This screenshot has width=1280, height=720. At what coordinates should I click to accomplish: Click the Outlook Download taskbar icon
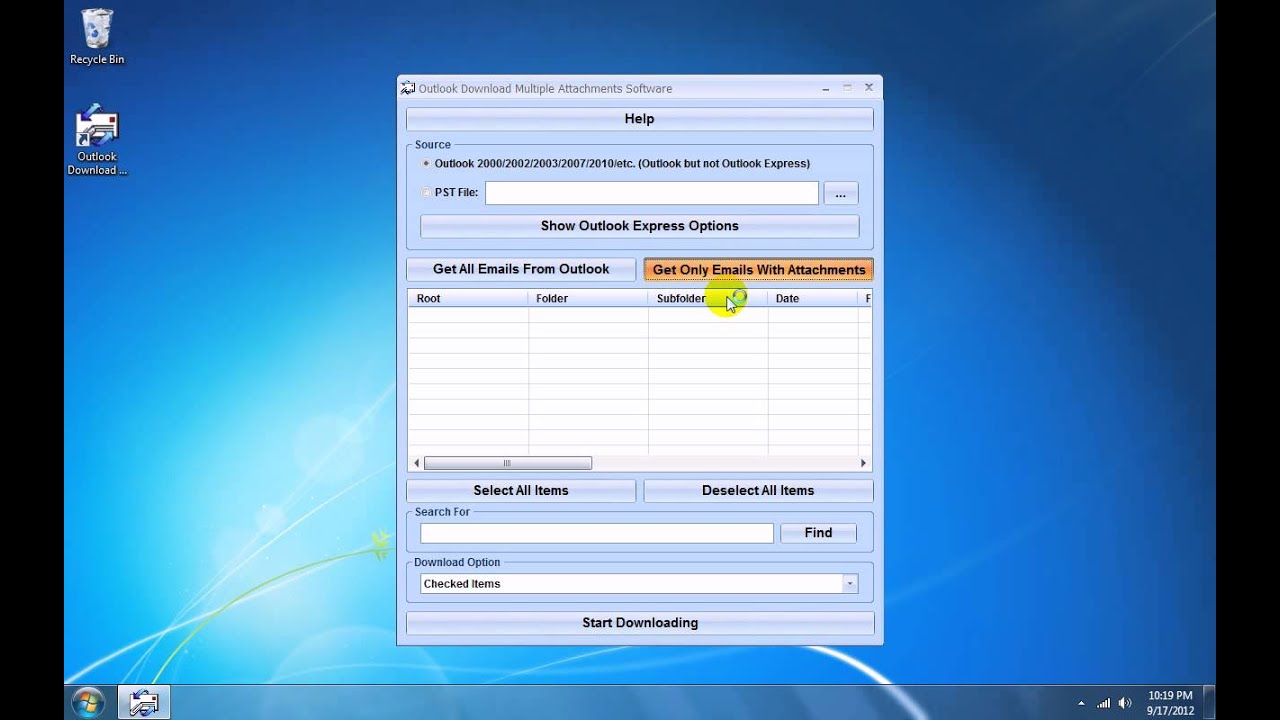[144, 703]
